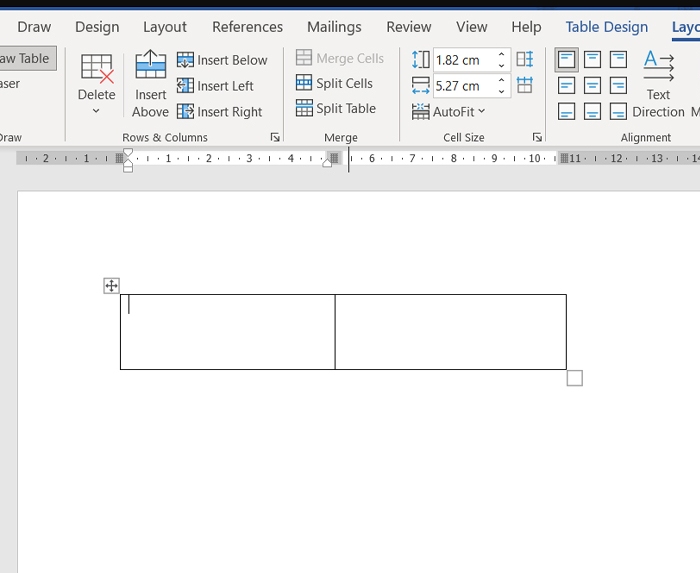Screen dimensions: 700x573
Task: Click the right indent marker on ruler
Action: [327, 163]
